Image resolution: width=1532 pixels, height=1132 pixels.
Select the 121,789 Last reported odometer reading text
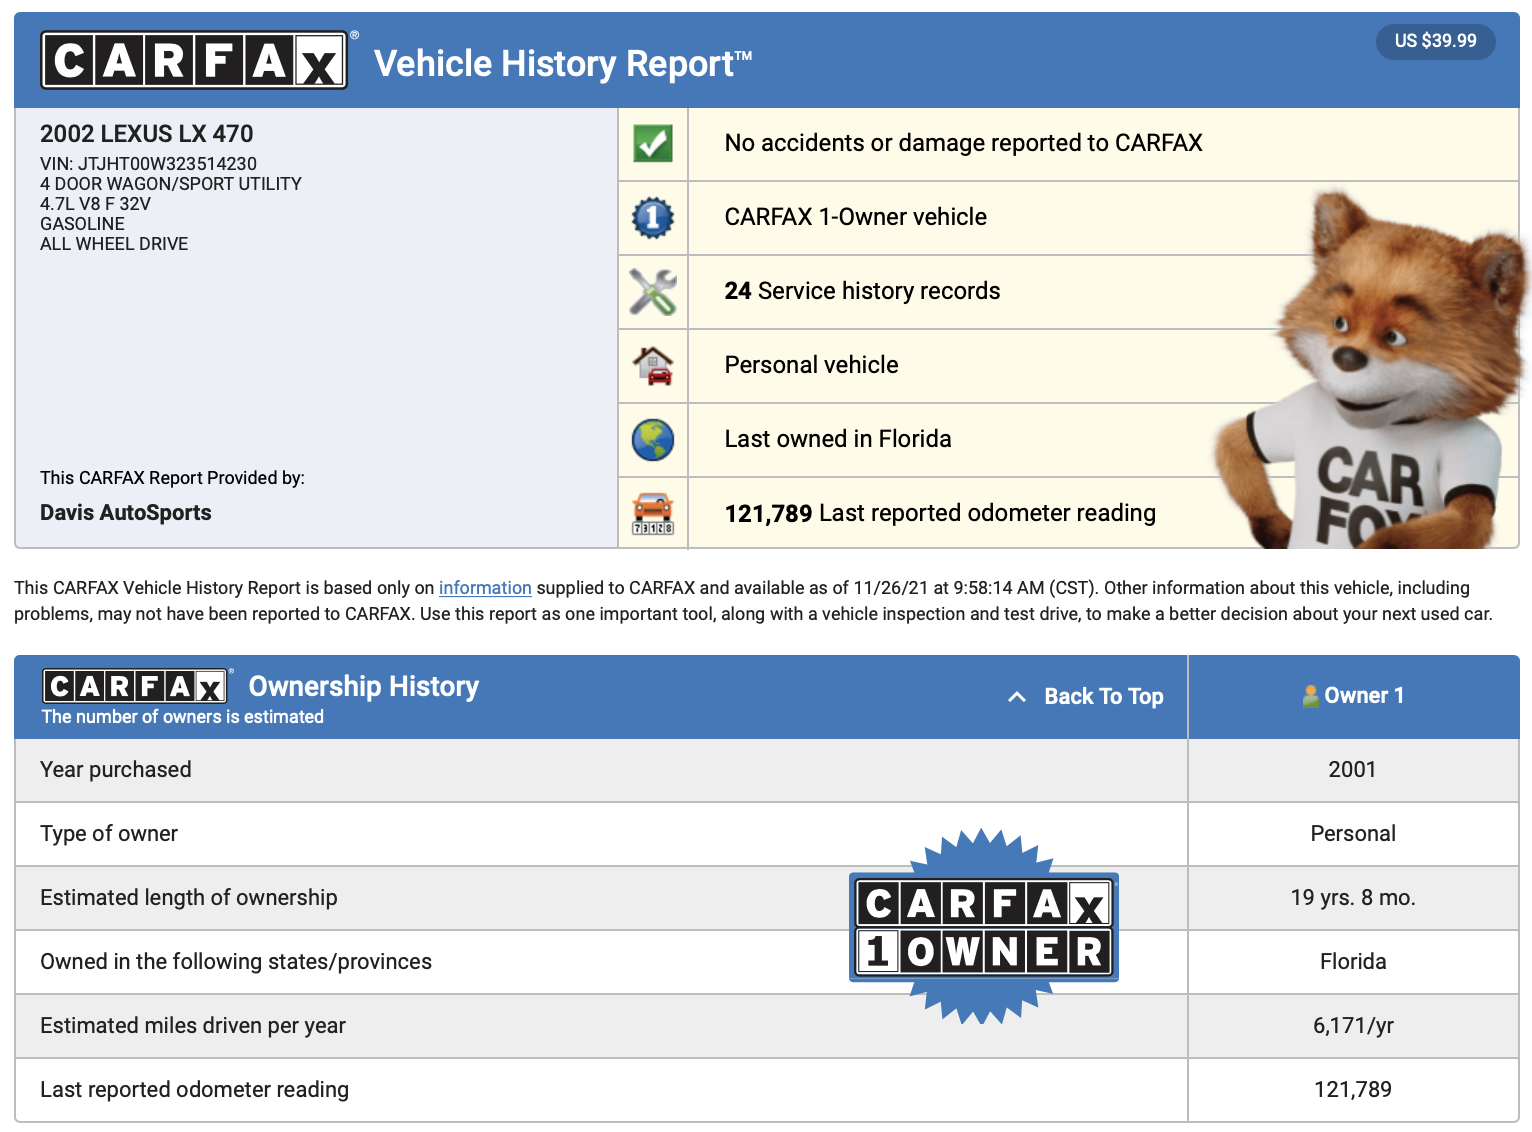(940, 513)
